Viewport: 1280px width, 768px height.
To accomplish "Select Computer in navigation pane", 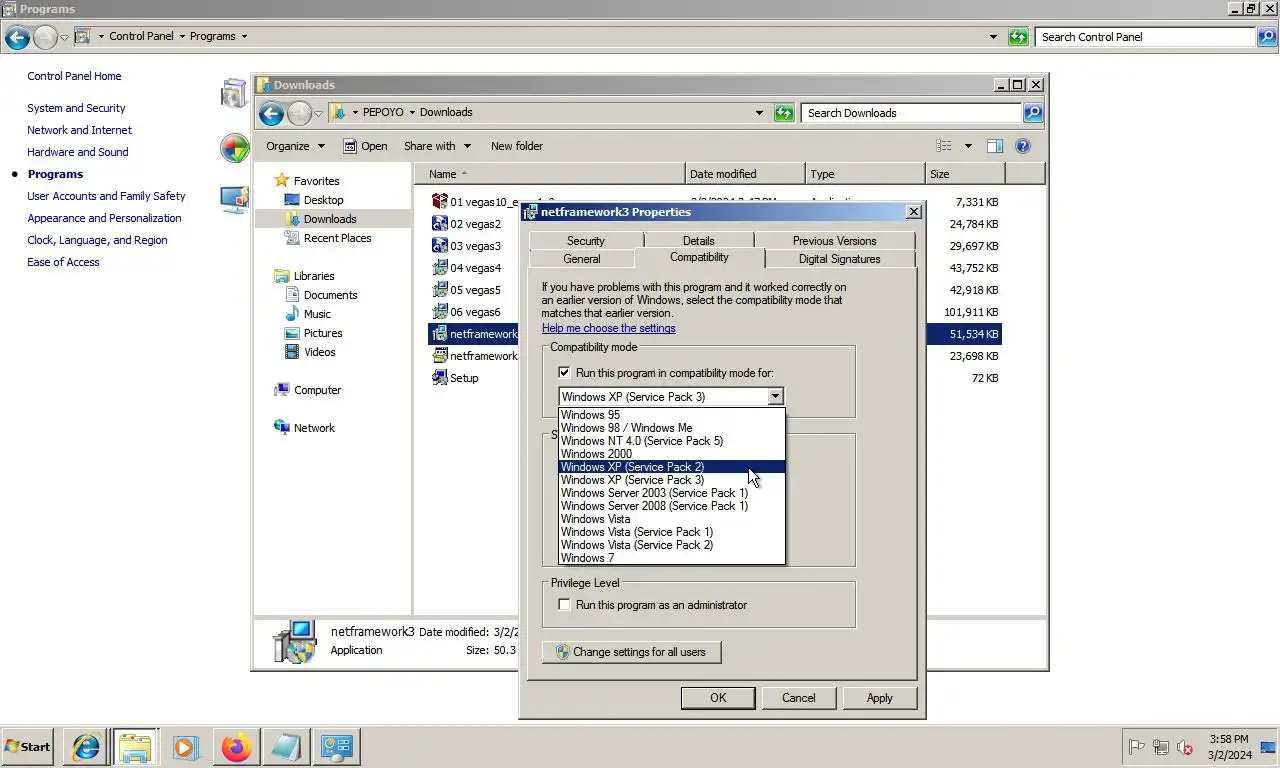I will pyautogui.click(x=308, y=390).
